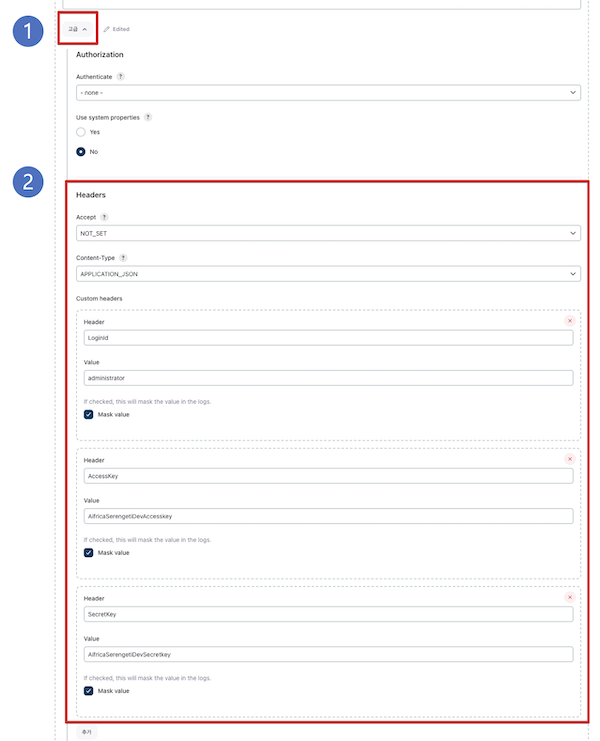Toggle Mask value for SecretKey header
Viewport: 600px width, 741px height.
pos(89,690)
